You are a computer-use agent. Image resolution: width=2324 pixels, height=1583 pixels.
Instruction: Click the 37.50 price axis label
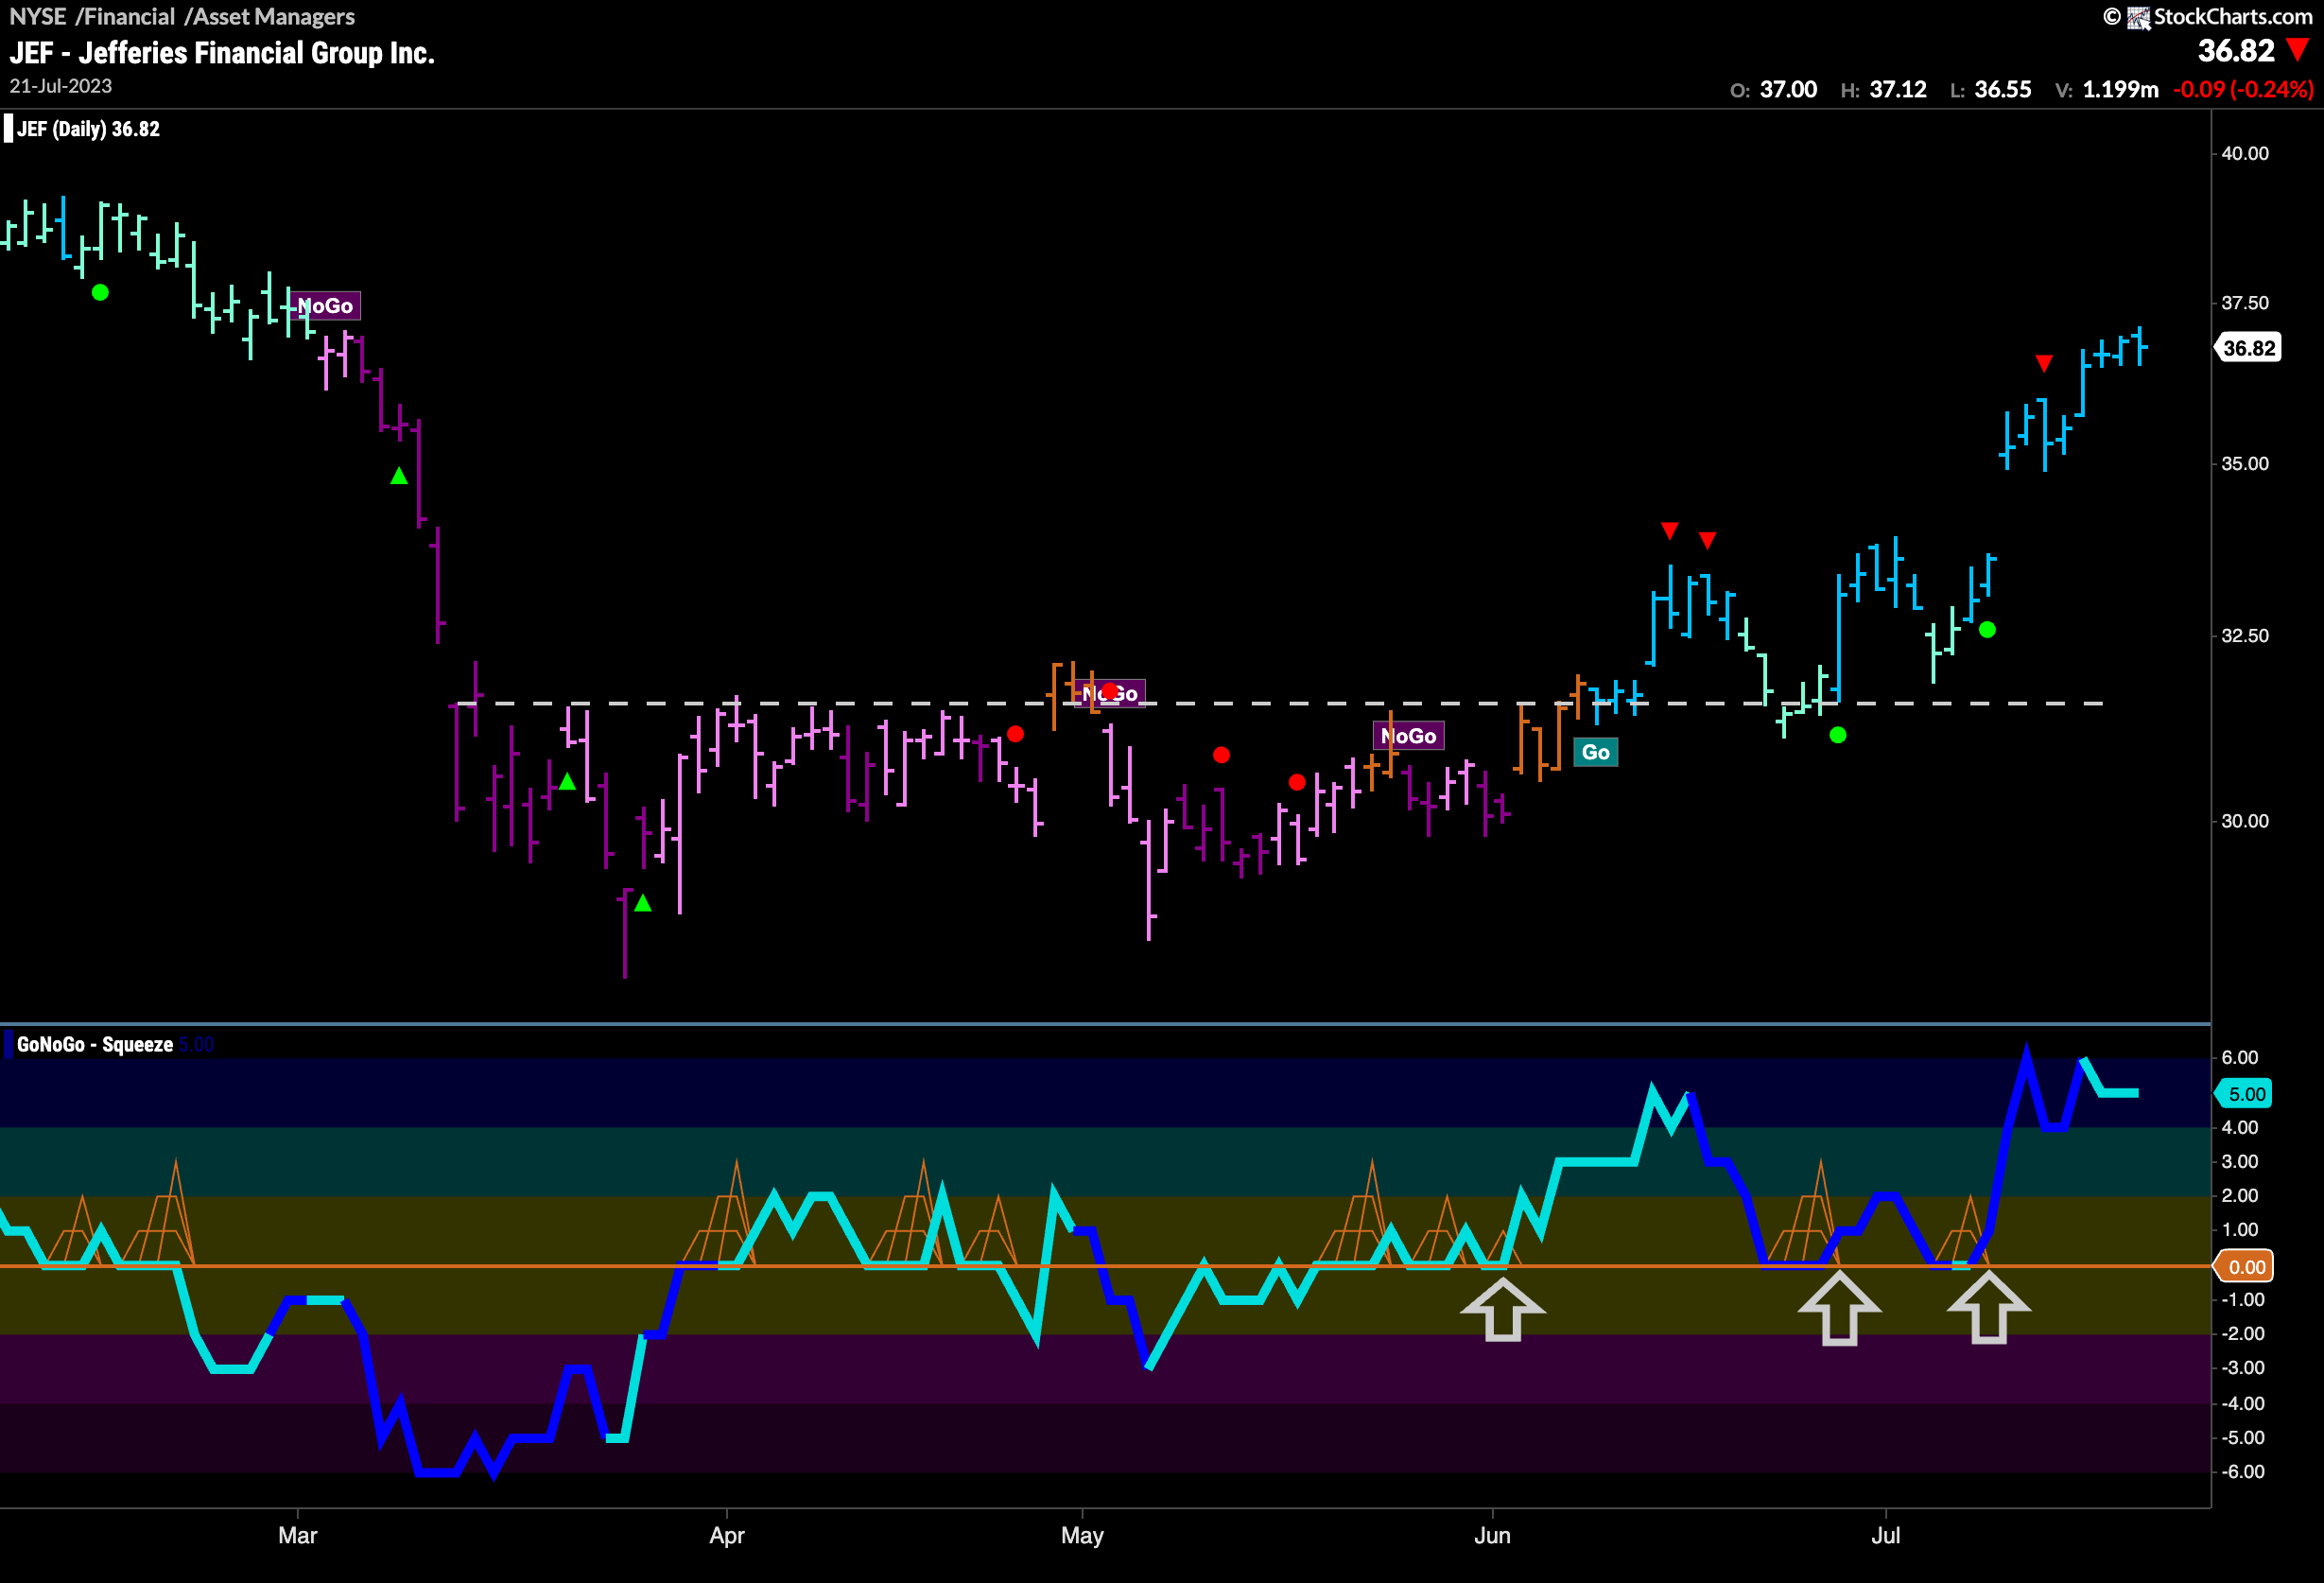click(2245, 303)
